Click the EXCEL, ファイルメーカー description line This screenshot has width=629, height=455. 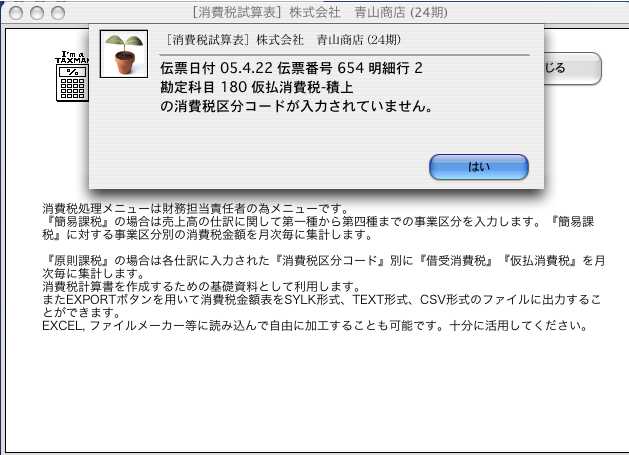tap(315, 325)
